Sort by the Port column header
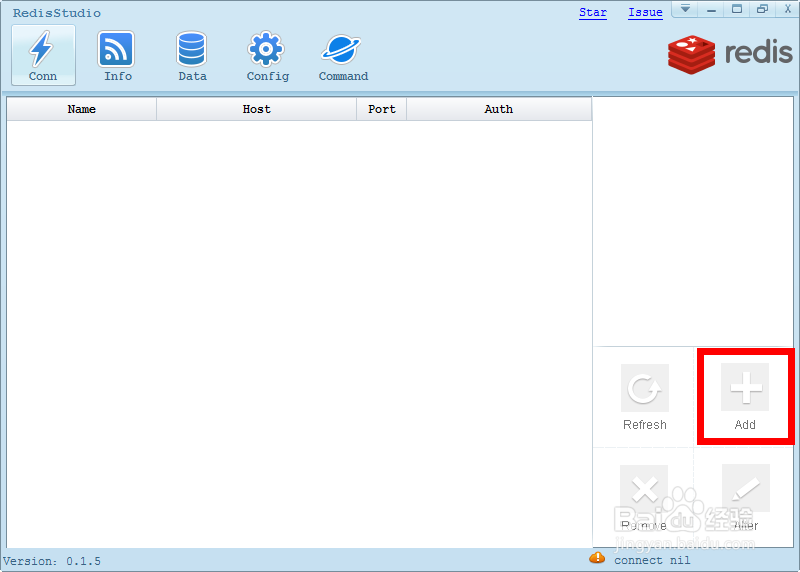The image size is (800, 572). (382, 109)
